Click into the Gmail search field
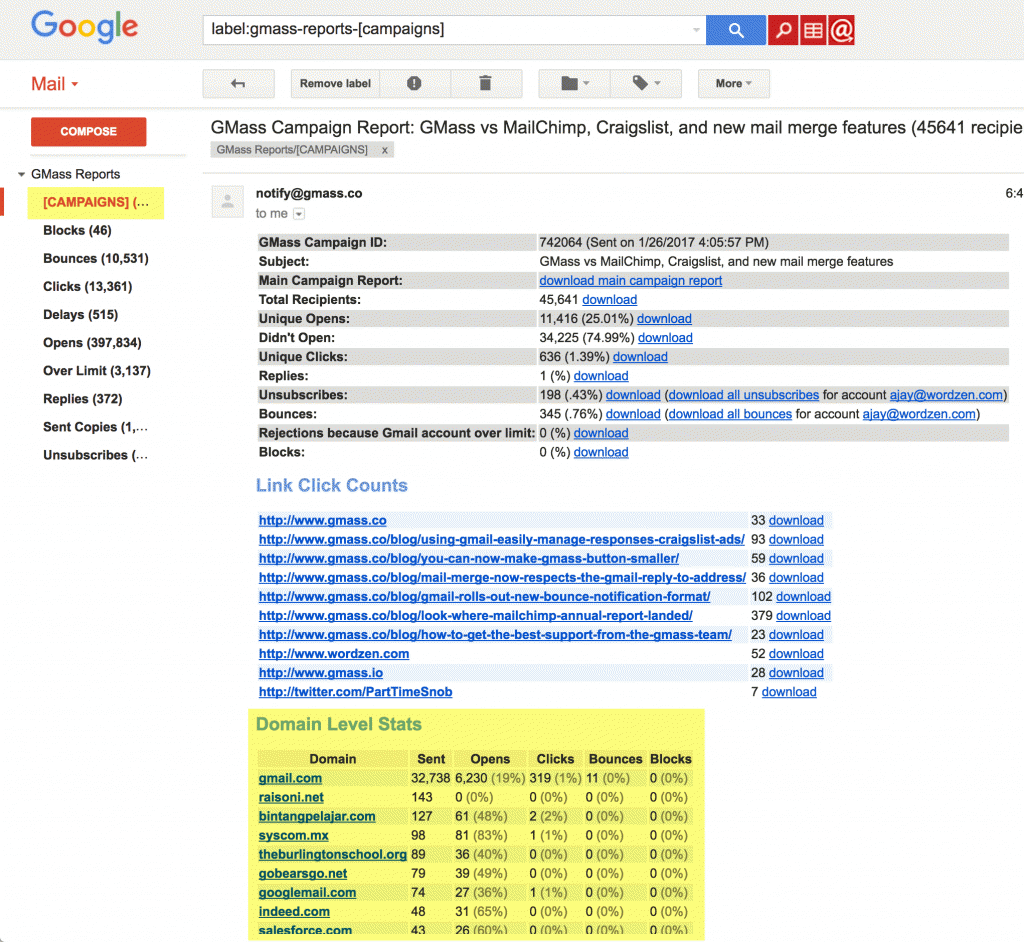Viewport: 1024px width, 942px height. [445, 30]
